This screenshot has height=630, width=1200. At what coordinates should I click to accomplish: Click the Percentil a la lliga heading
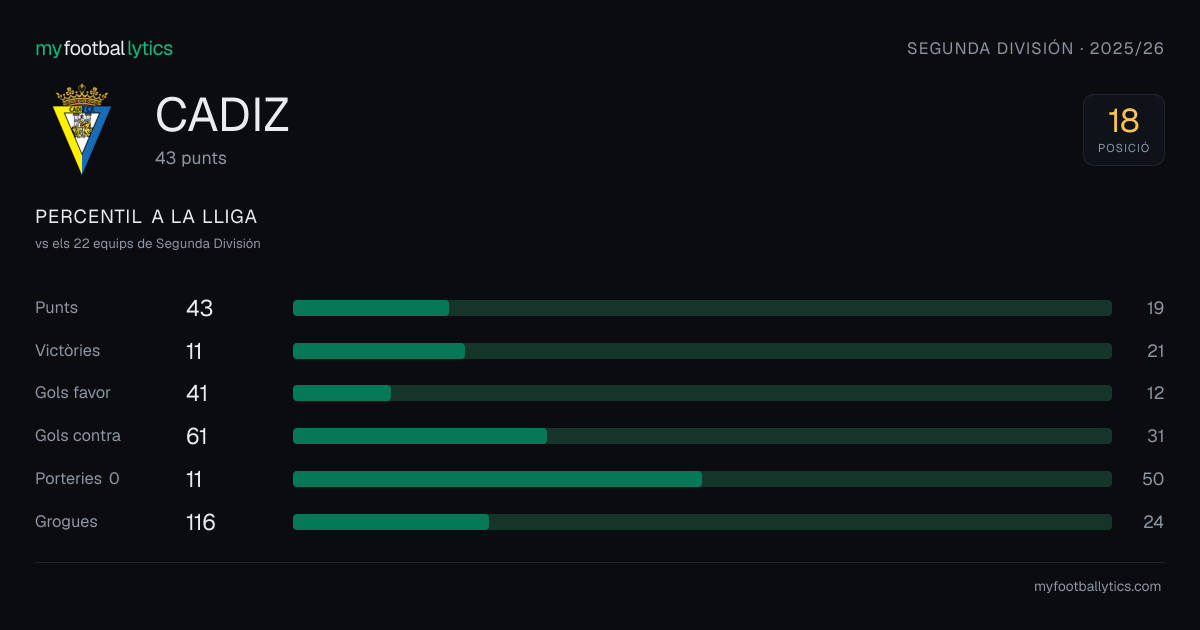pos(146,217)
